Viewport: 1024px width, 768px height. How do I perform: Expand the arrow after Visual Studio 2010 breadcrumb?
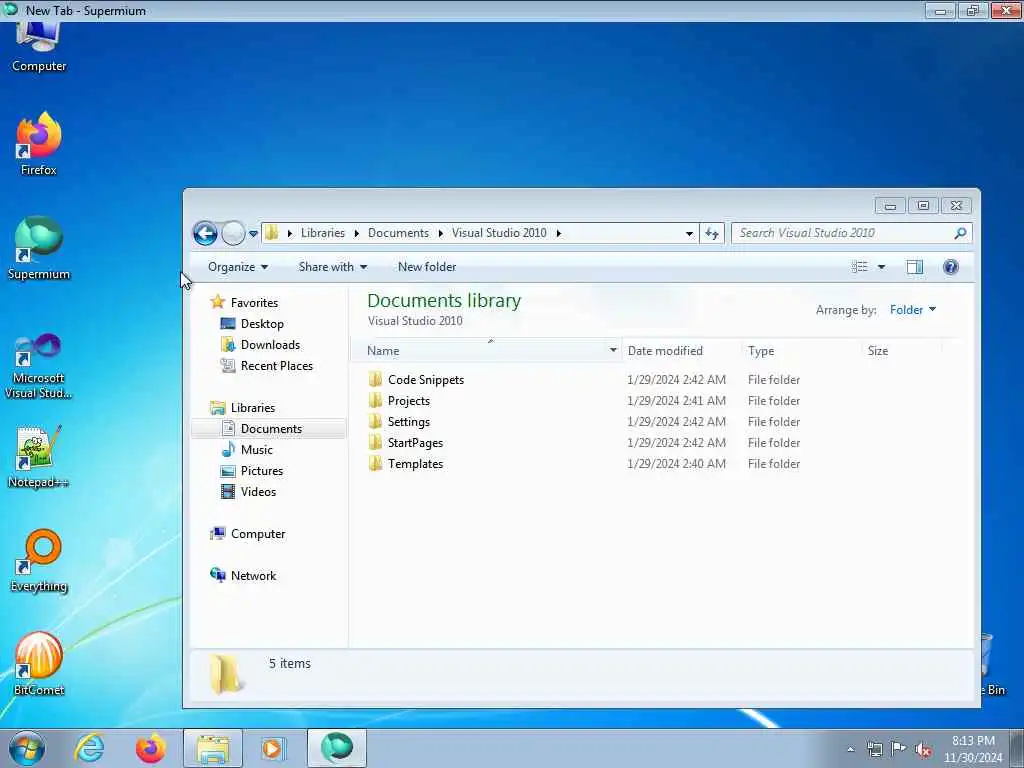pyautogui.click(x=558, y=233)
